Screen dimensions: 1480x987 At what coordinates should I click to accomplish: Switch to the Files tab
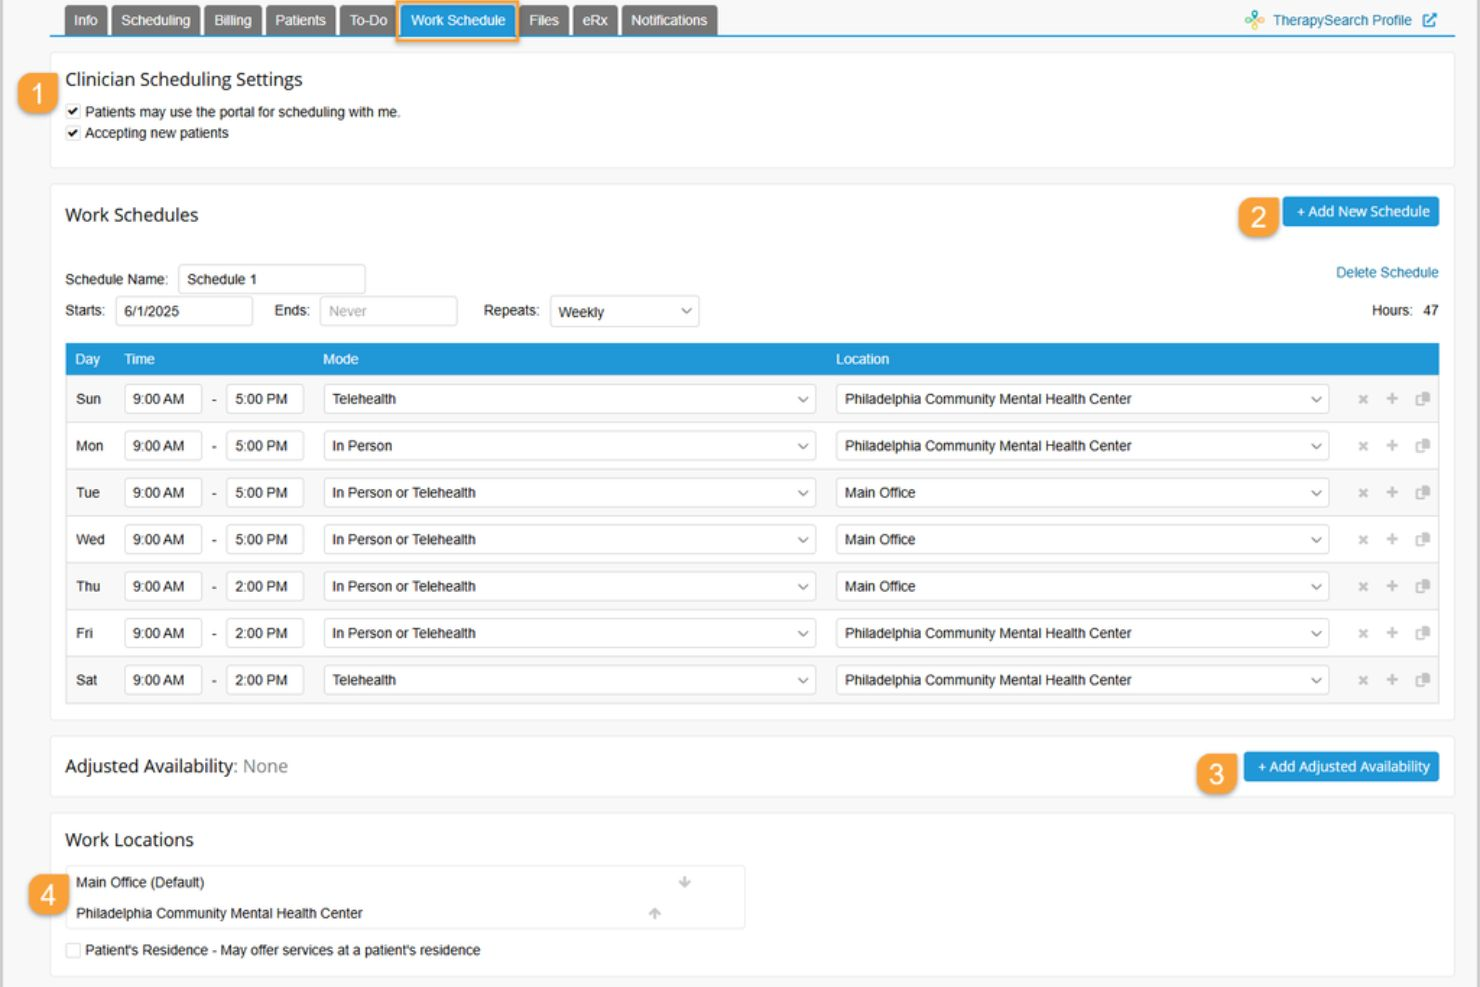click(544, 20)
